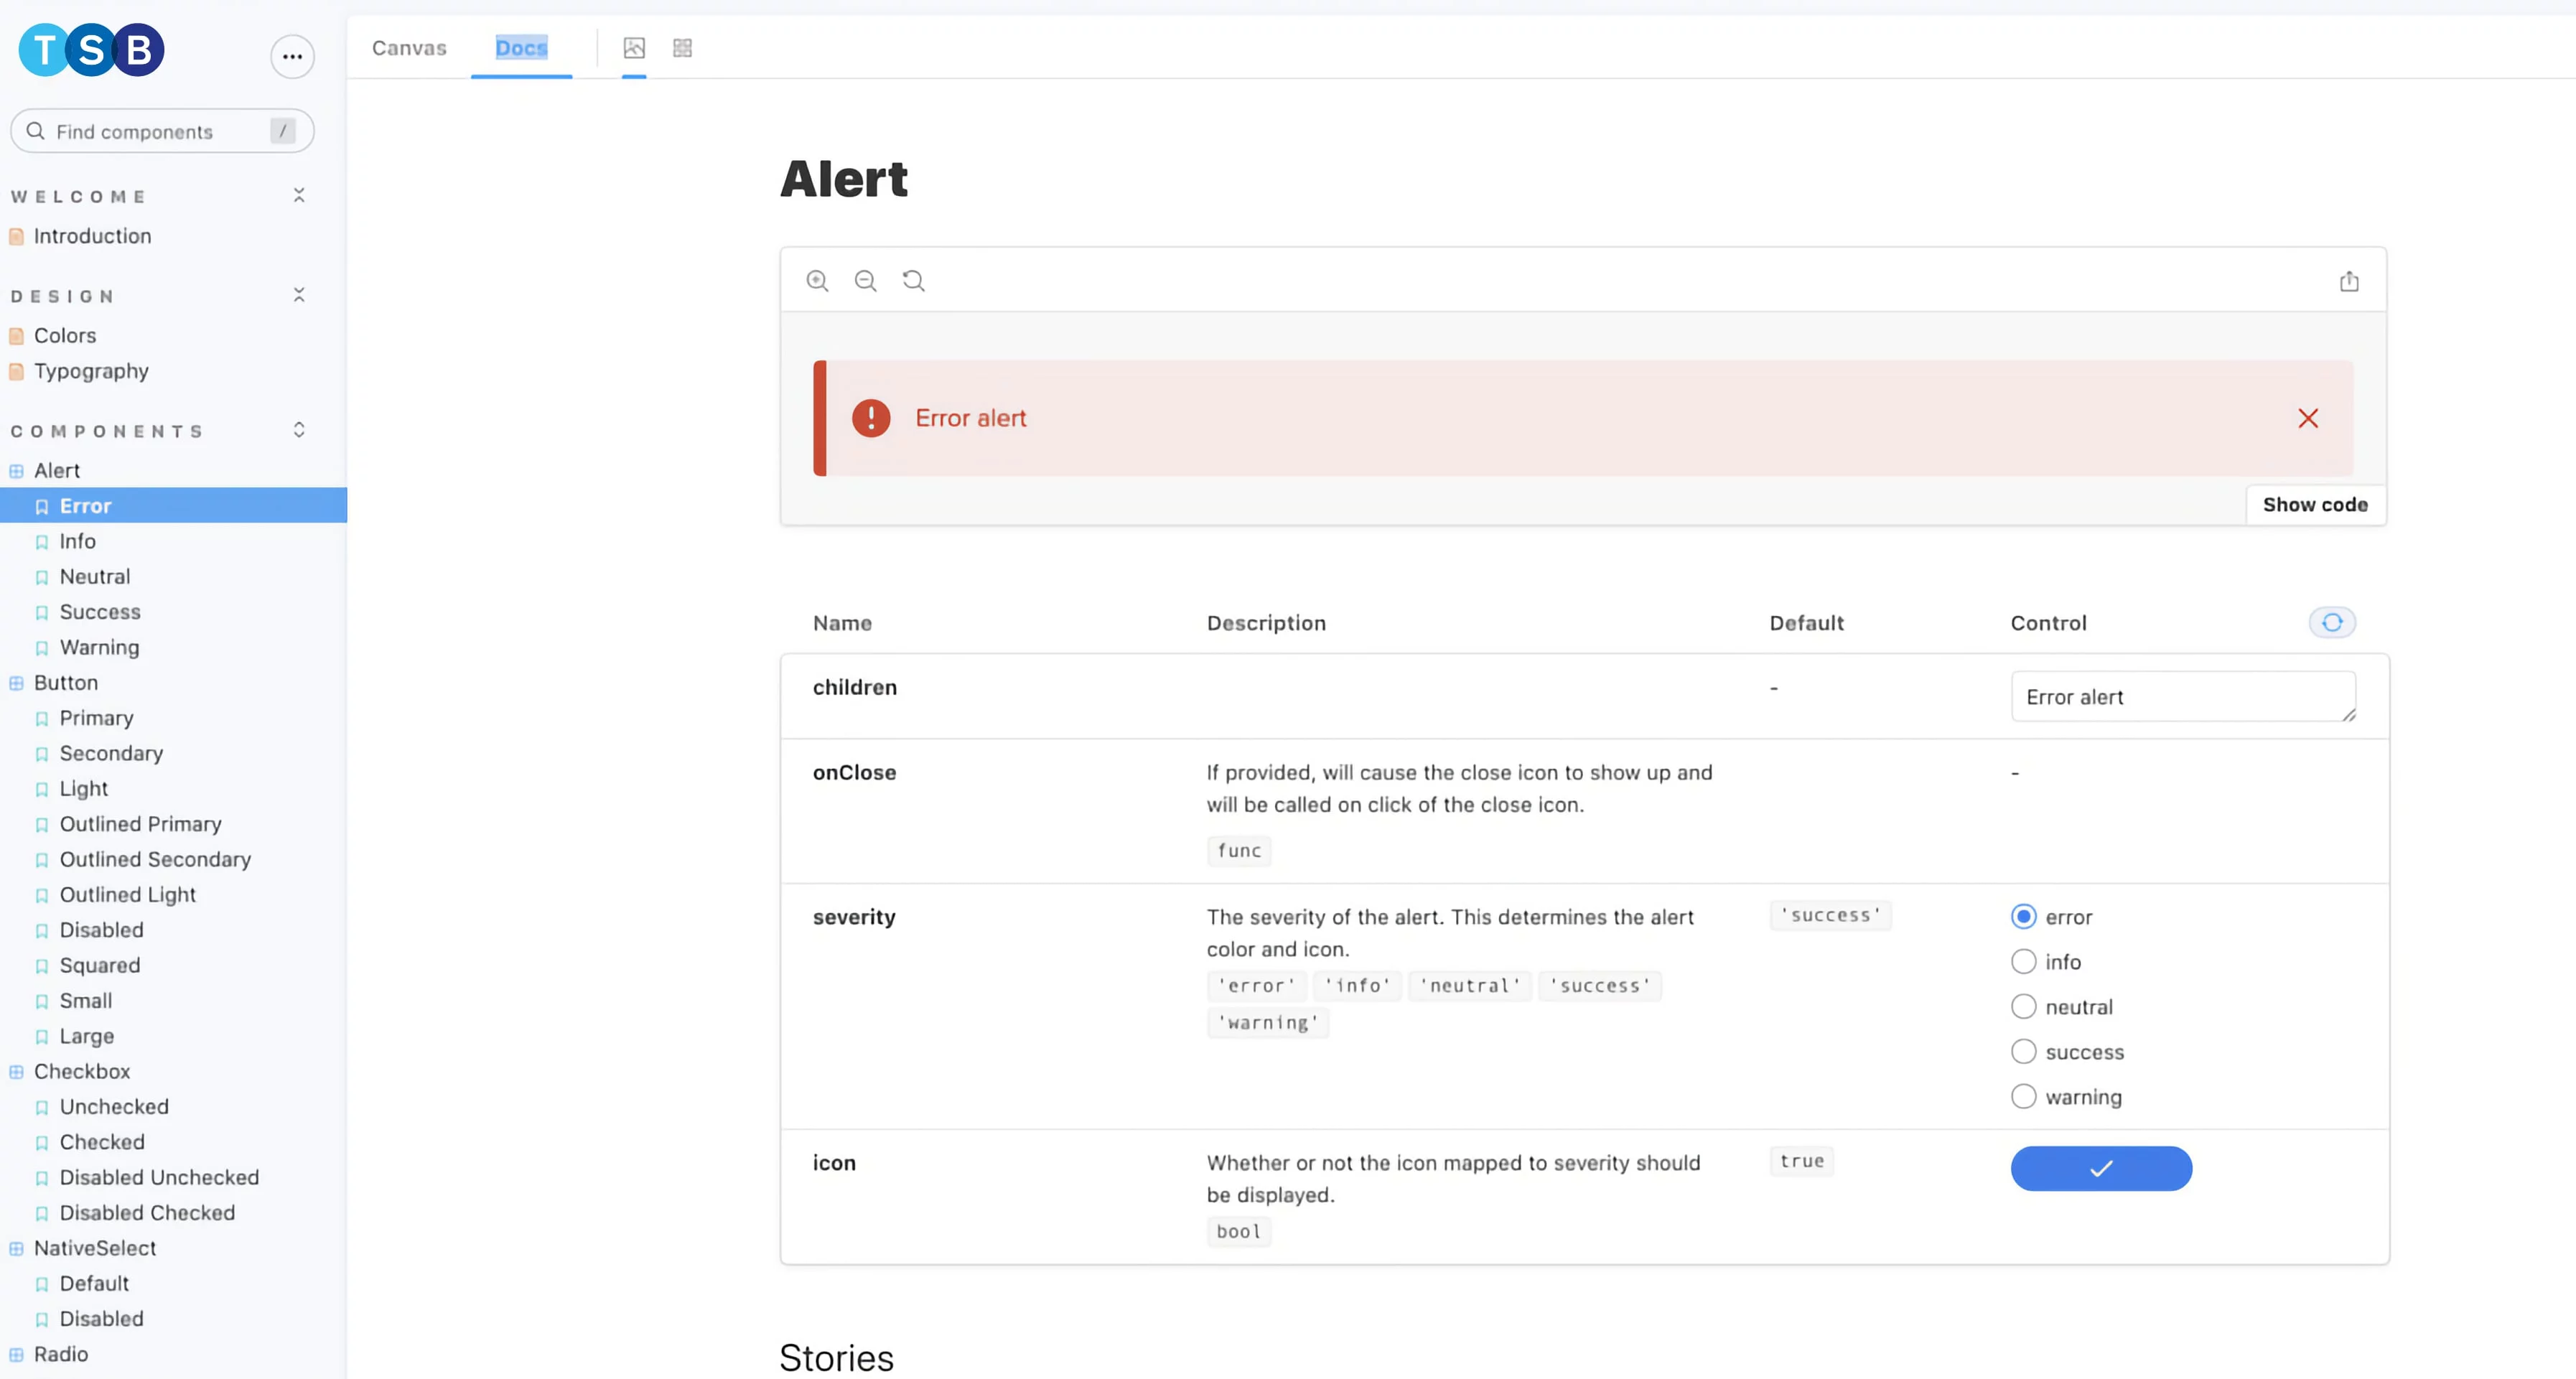Expand the COMPONENTS sidebar section
This screenshot has height=1379, width=2576.
click(298, 430)
